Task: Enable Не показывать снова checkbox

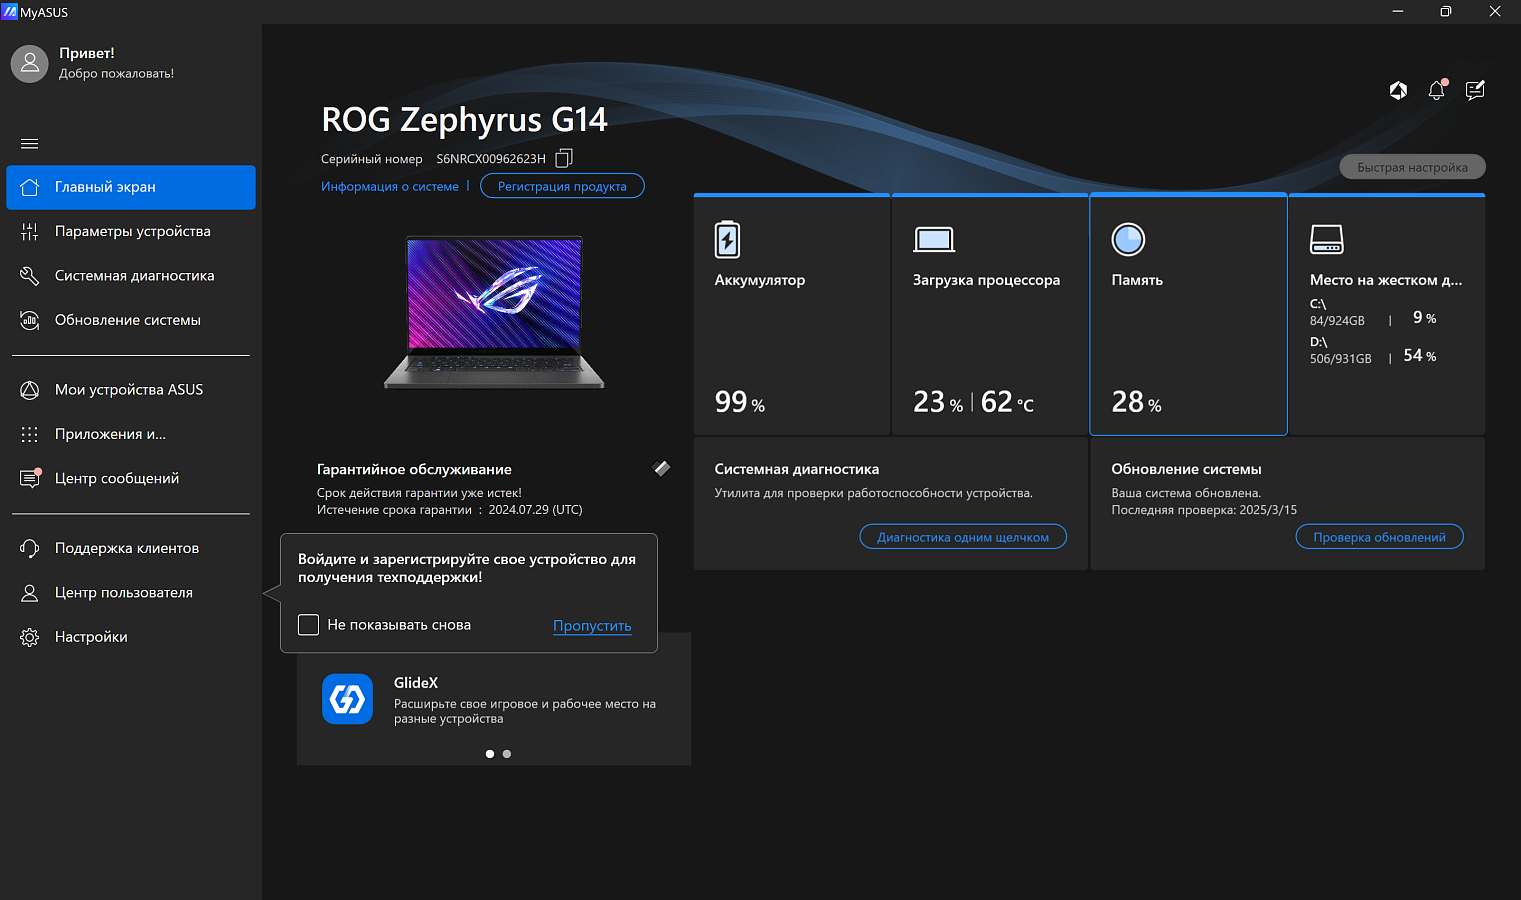Action: pyautogui.click(x=309, y=625)
